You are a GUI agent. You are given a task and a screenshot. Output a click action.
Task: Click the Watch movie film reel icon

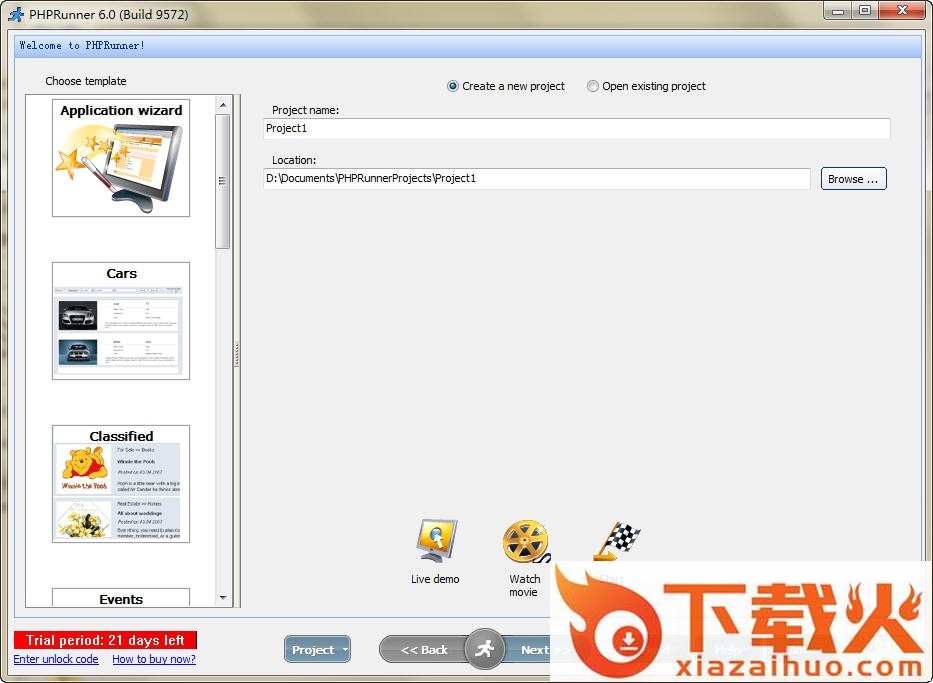pos(525,541)
